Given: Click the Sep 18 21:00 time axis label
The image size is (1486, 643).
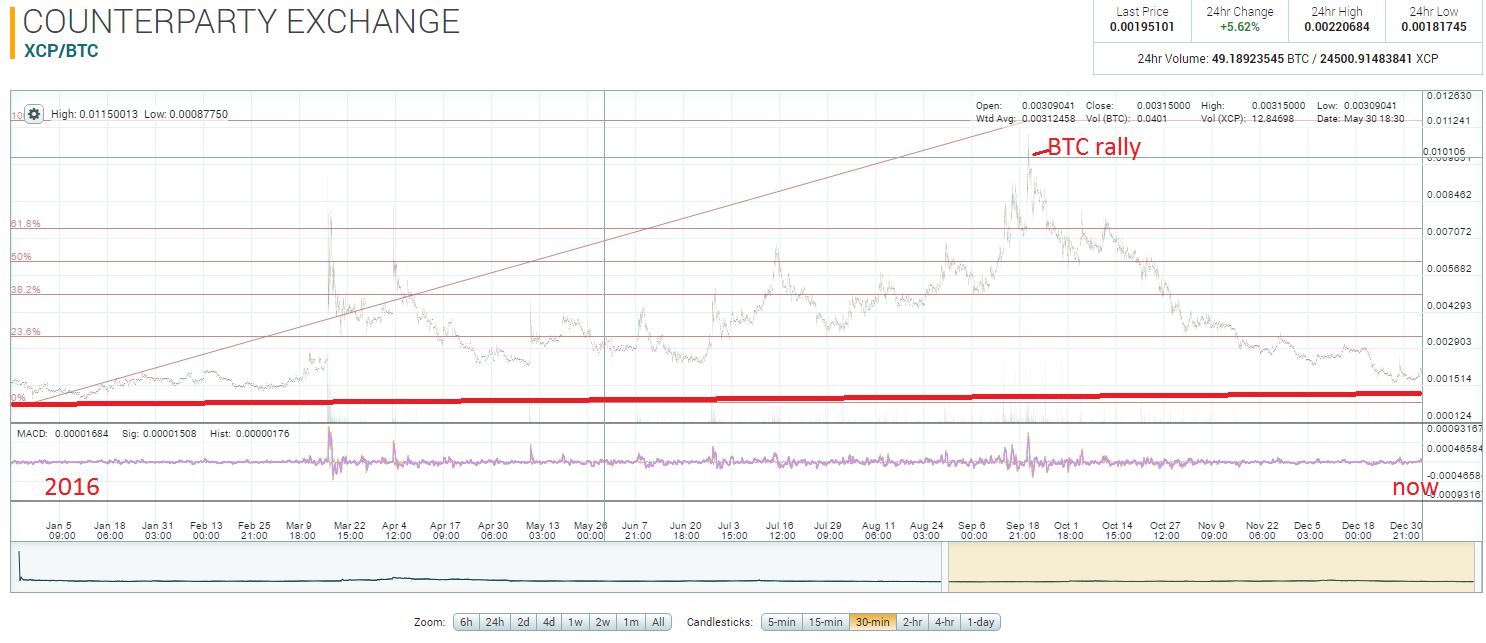Looking at the screenshot, I should pyautogui.click(x=1022, y=530).
